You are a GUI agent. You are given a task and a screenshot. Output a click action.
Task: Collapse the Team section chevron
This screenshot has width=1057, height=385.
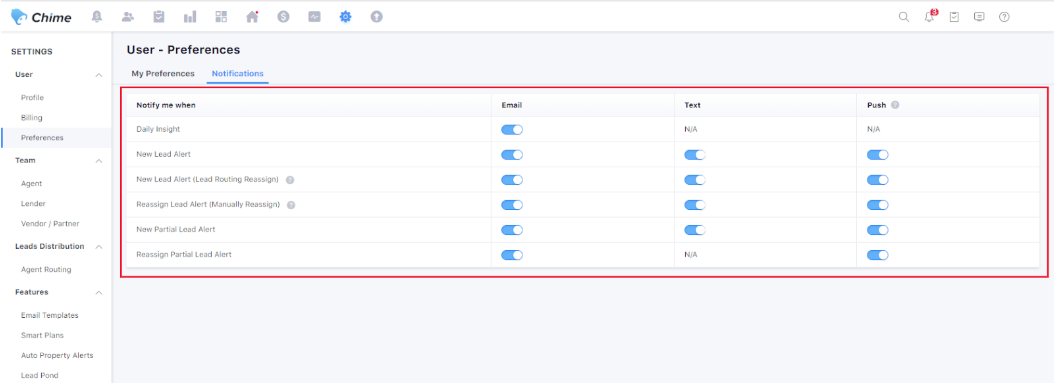click(x=98, y=161)
